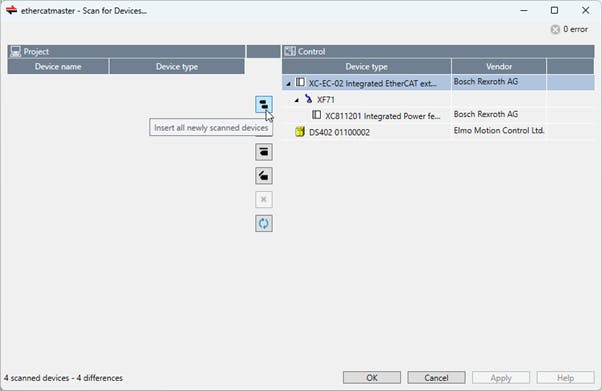Screen dimensions: 602x391
Task: Click Insert all newly scanned devices icon
Action: [x=264, y=104]
